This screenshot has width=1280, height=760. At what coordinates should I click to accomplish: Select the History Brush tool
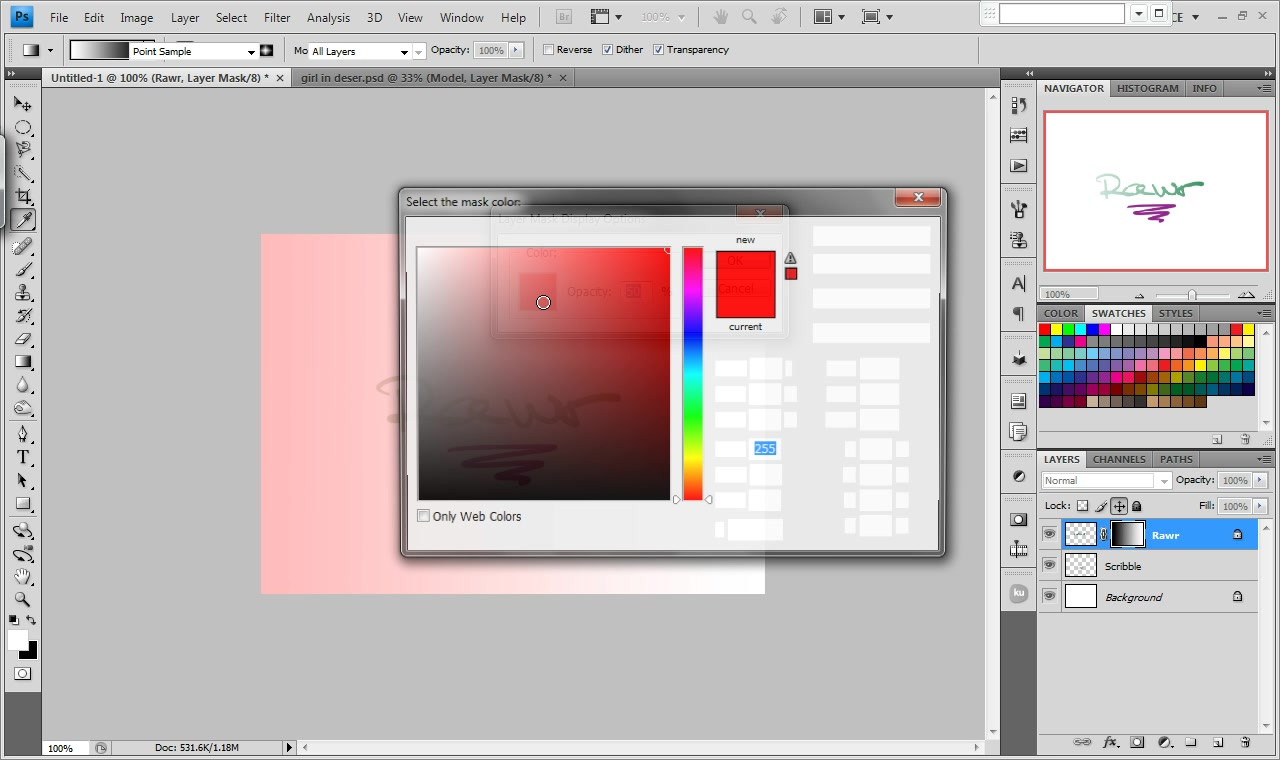click(22, 316)
